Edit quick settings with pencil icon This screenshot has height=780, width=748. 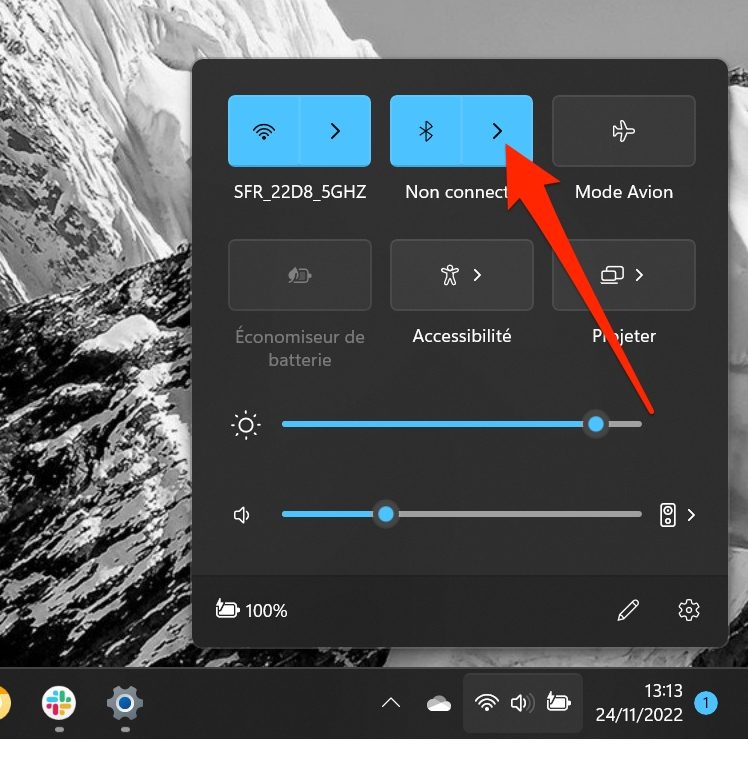628,610
